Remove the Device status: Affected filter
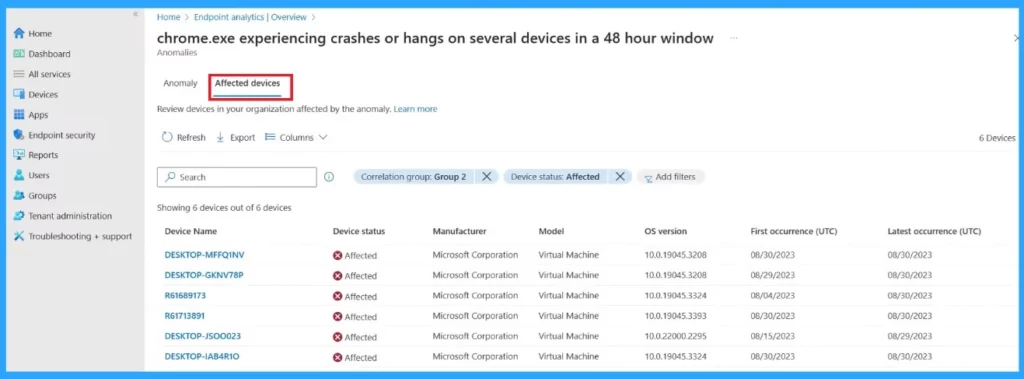Viewport: 1024px width, 379px height. [620, 176]
